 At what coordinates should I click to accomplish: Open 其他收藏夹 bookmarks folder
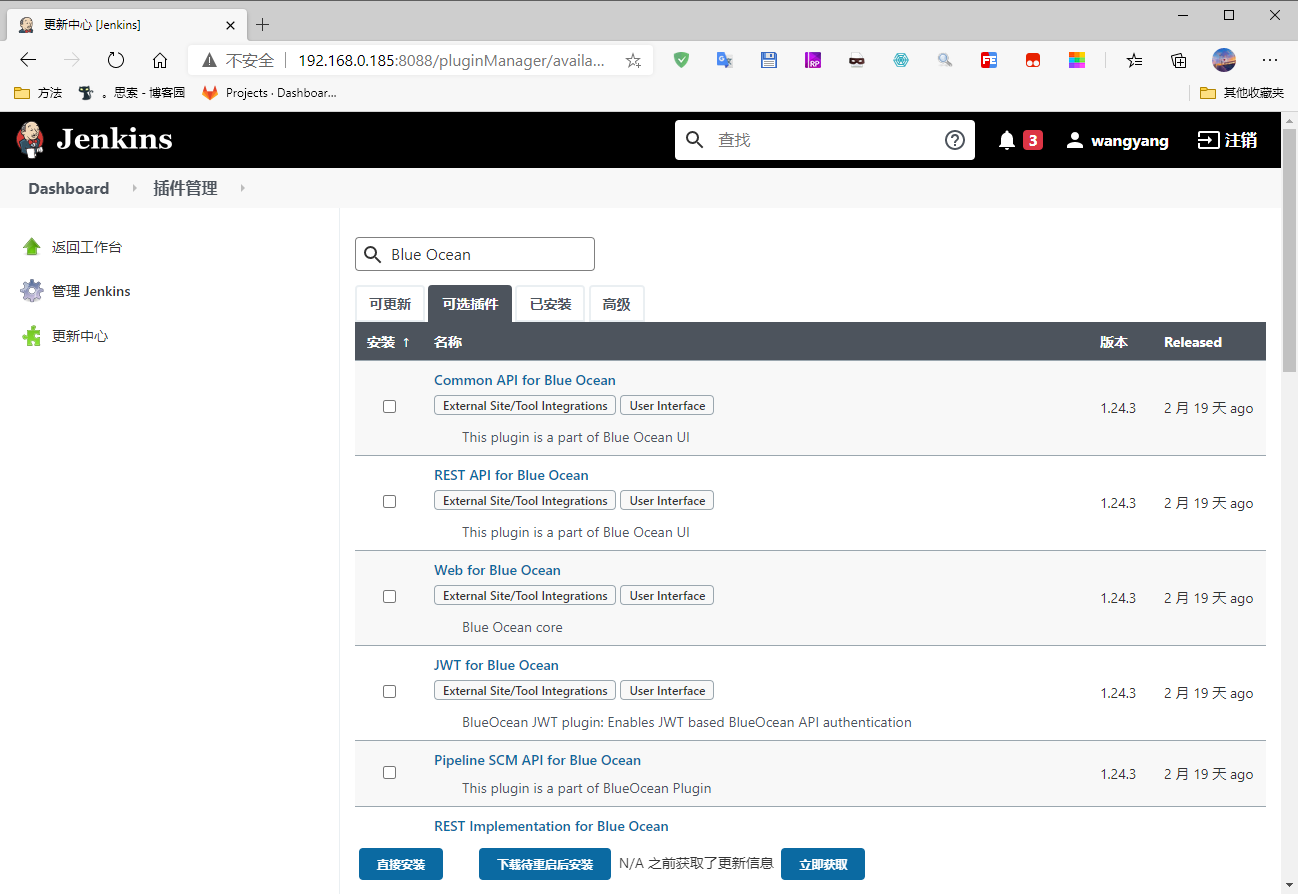[x=1242, y=93]
